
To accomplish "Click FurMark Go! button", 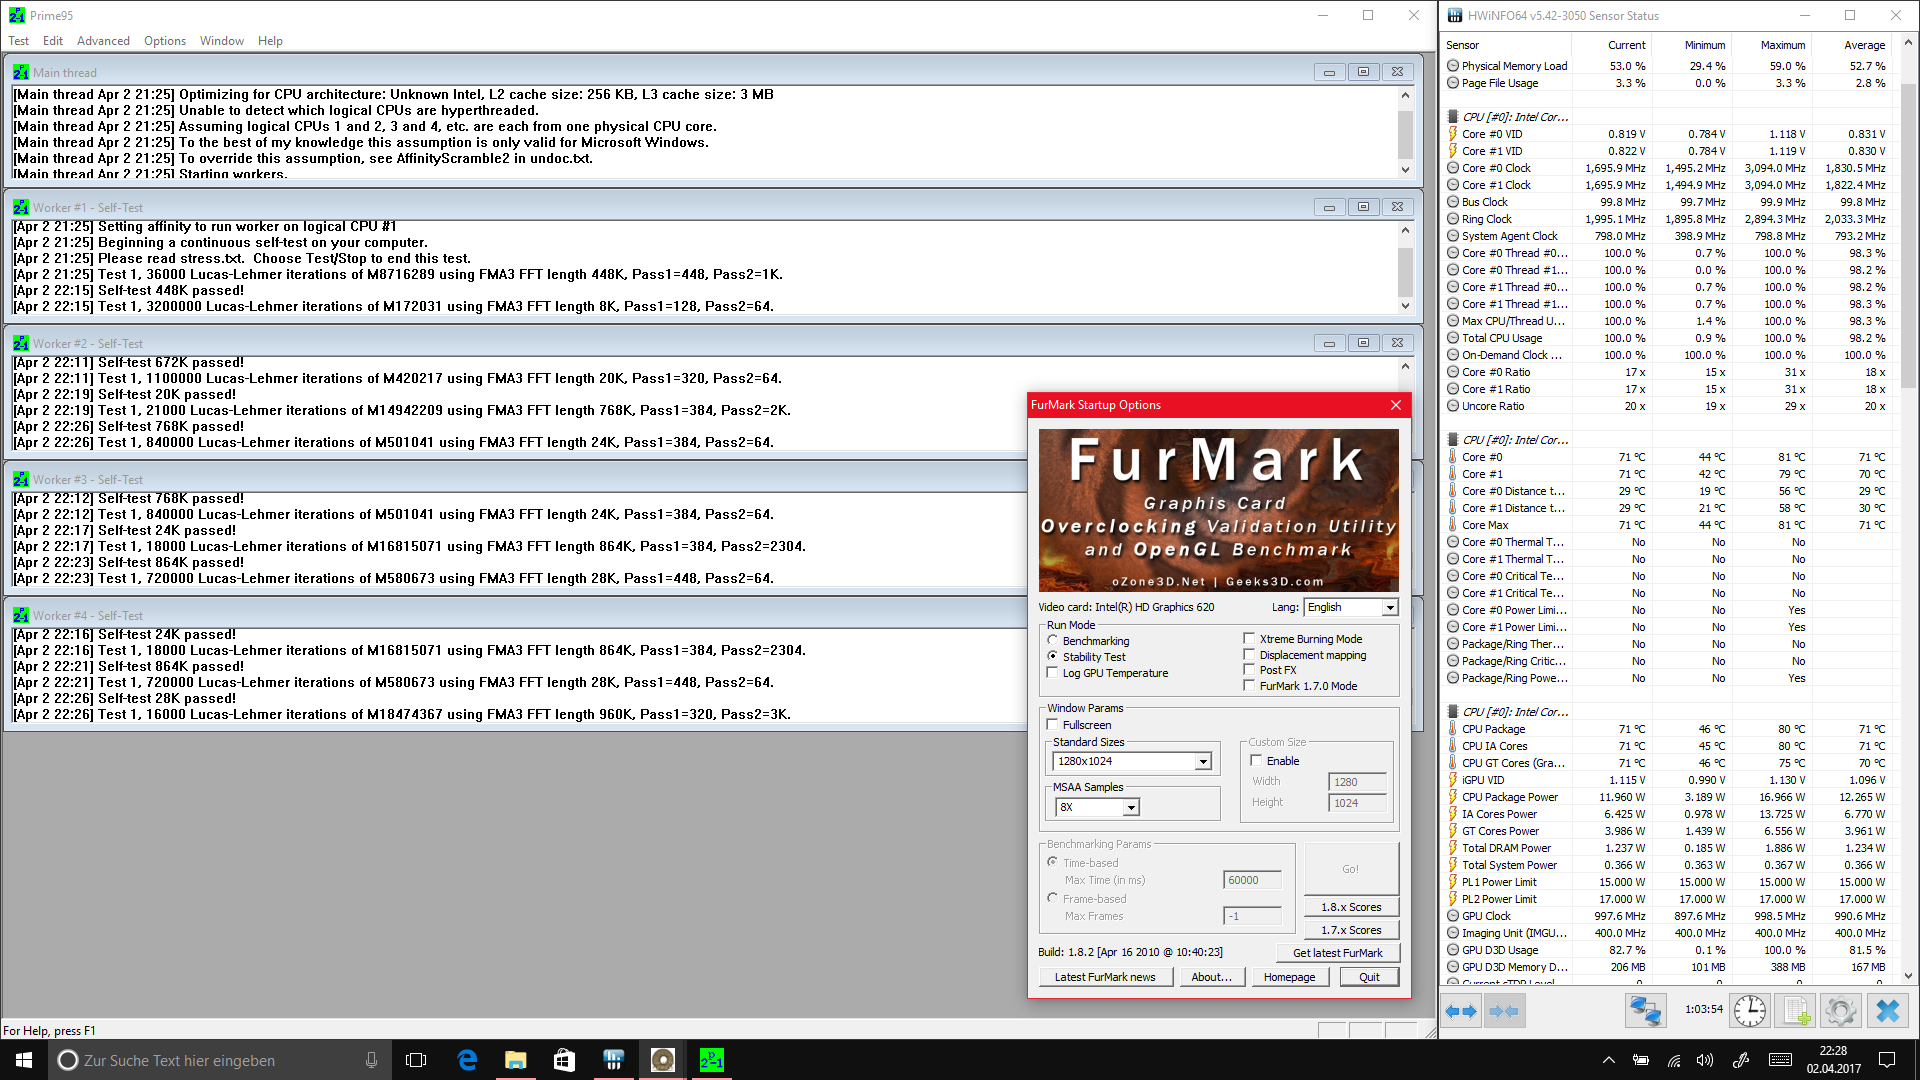I will 1351,868.
